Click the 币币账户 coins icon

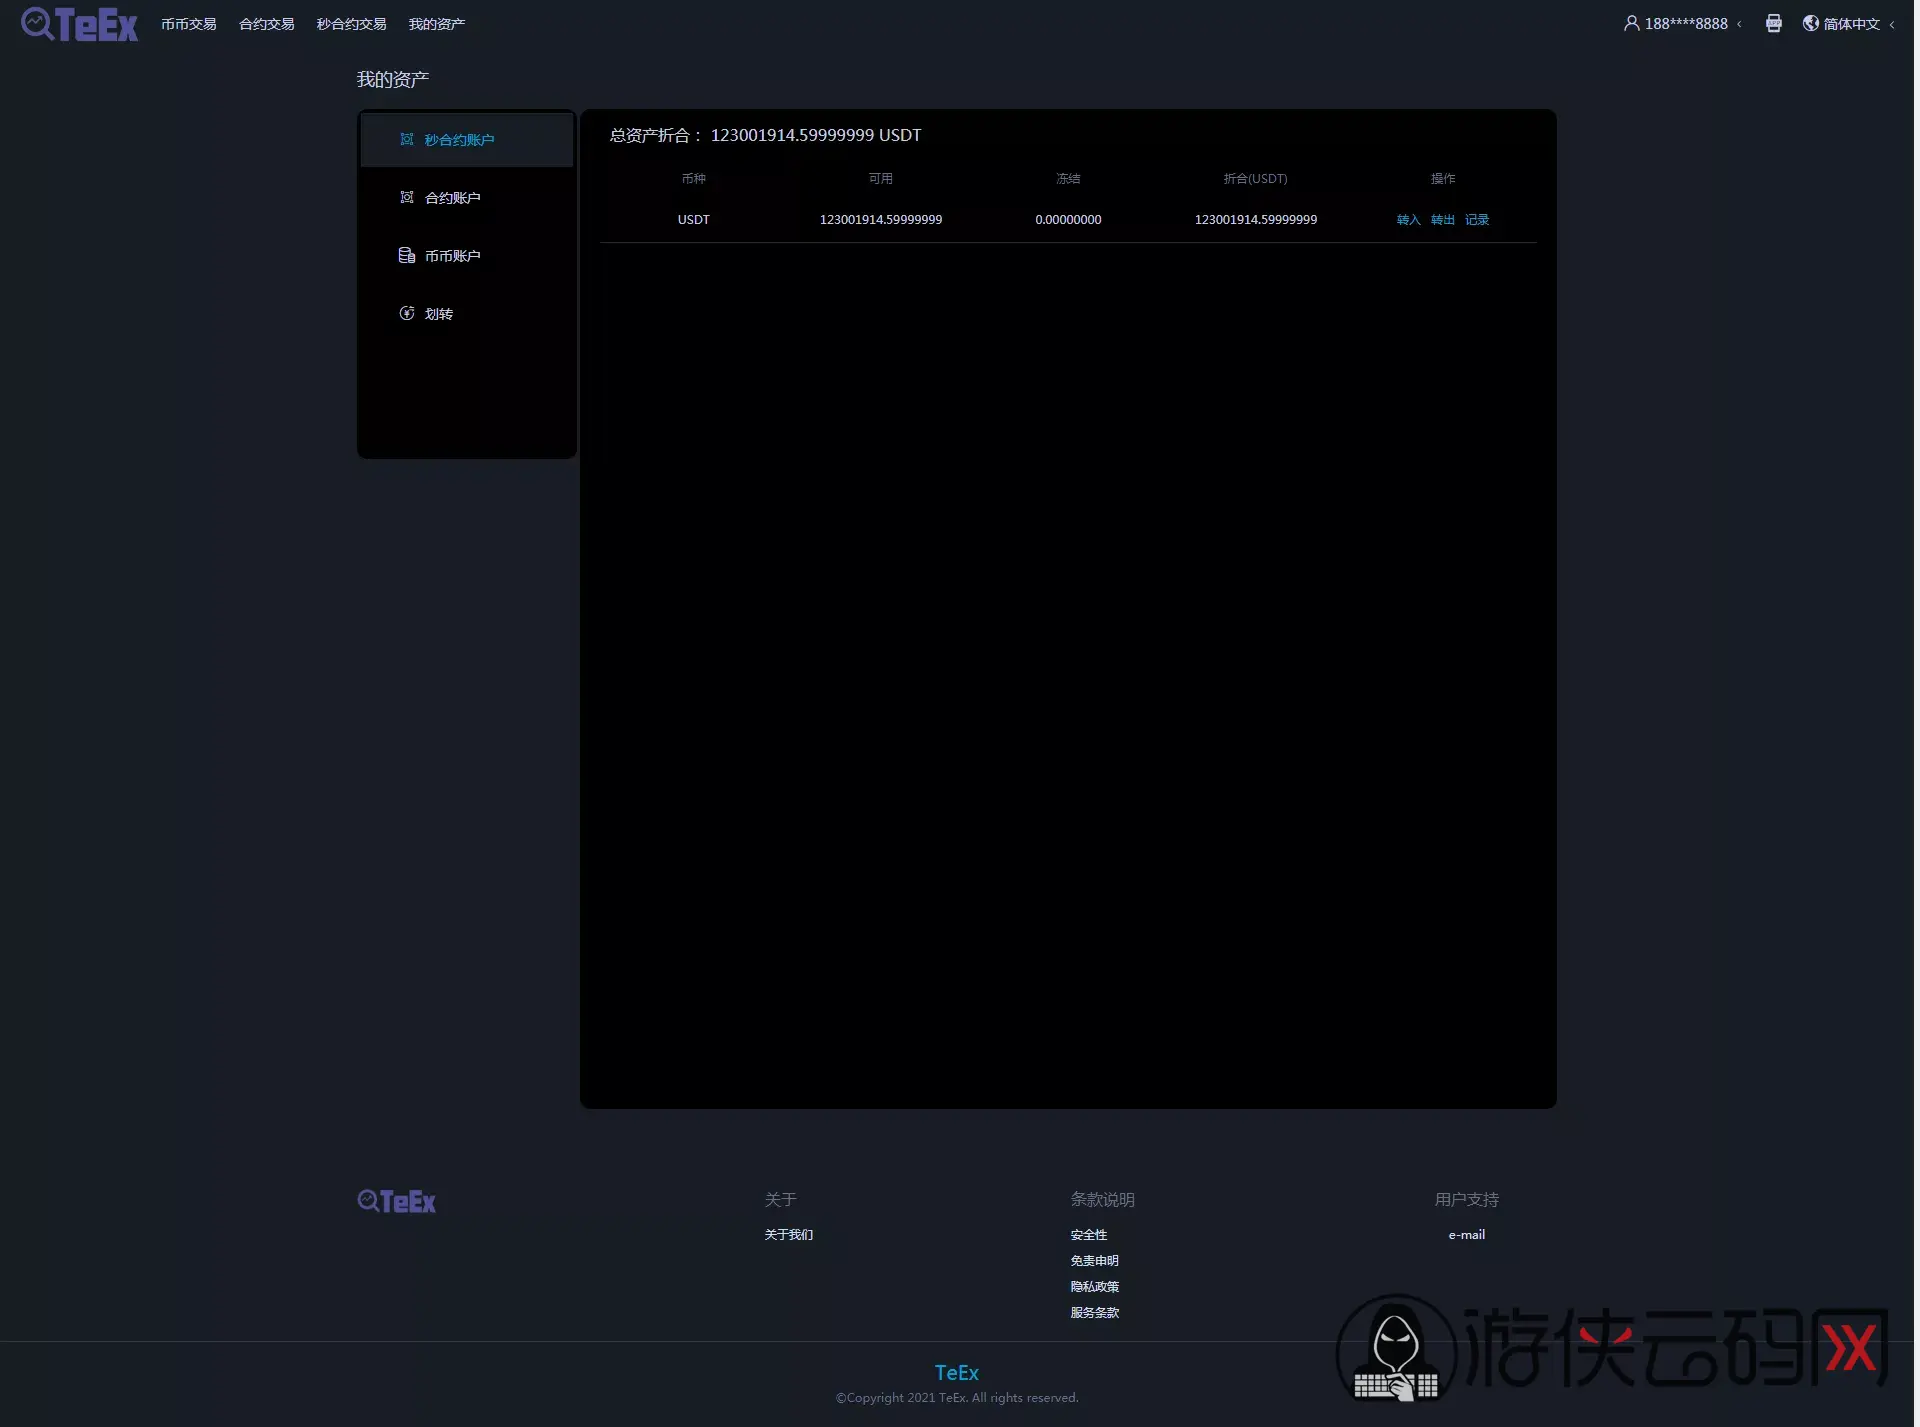coord(408,256)
